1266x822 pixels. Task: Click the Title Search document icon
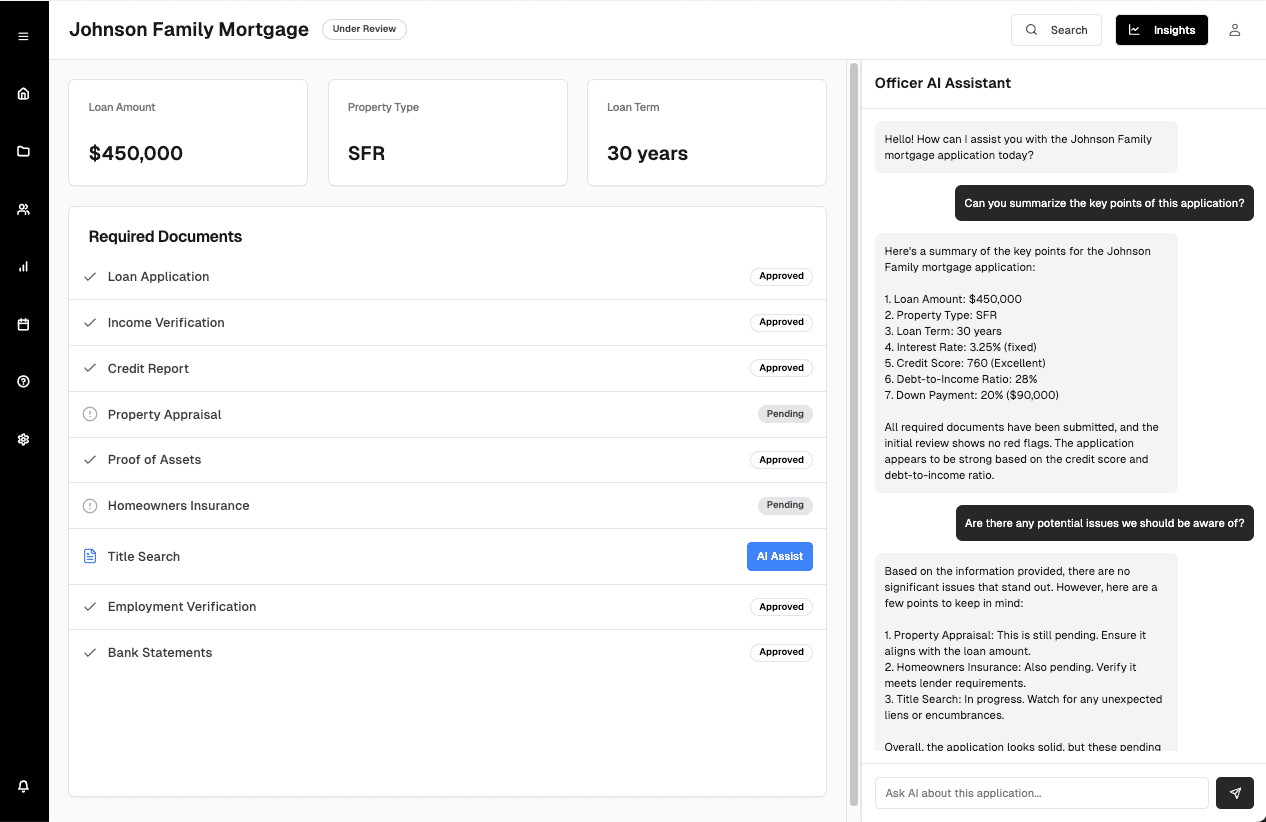(x=89, y=556)
